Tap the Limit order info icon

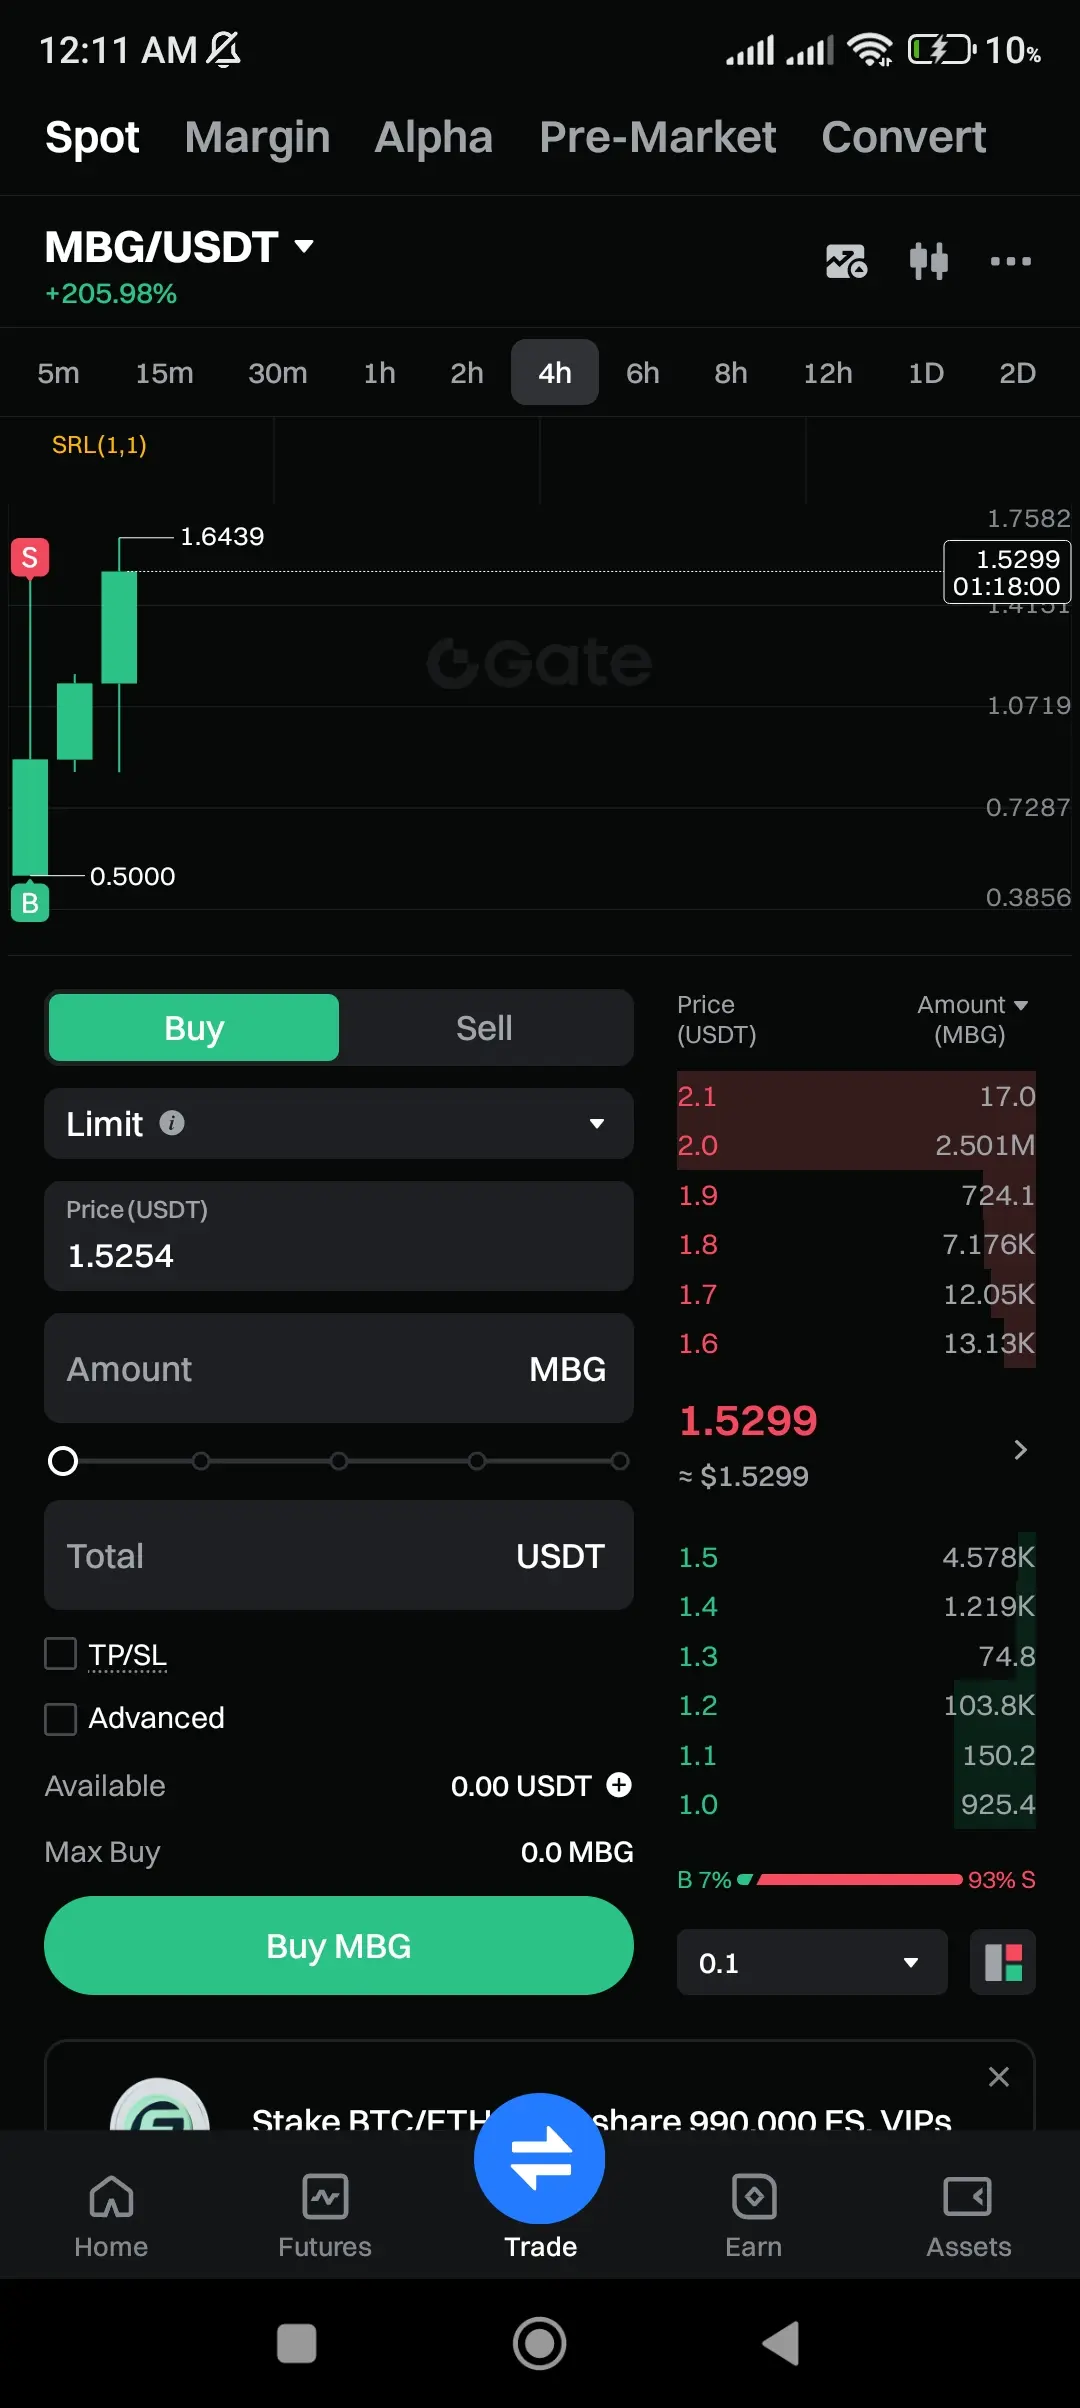(x=172, y=1123)
